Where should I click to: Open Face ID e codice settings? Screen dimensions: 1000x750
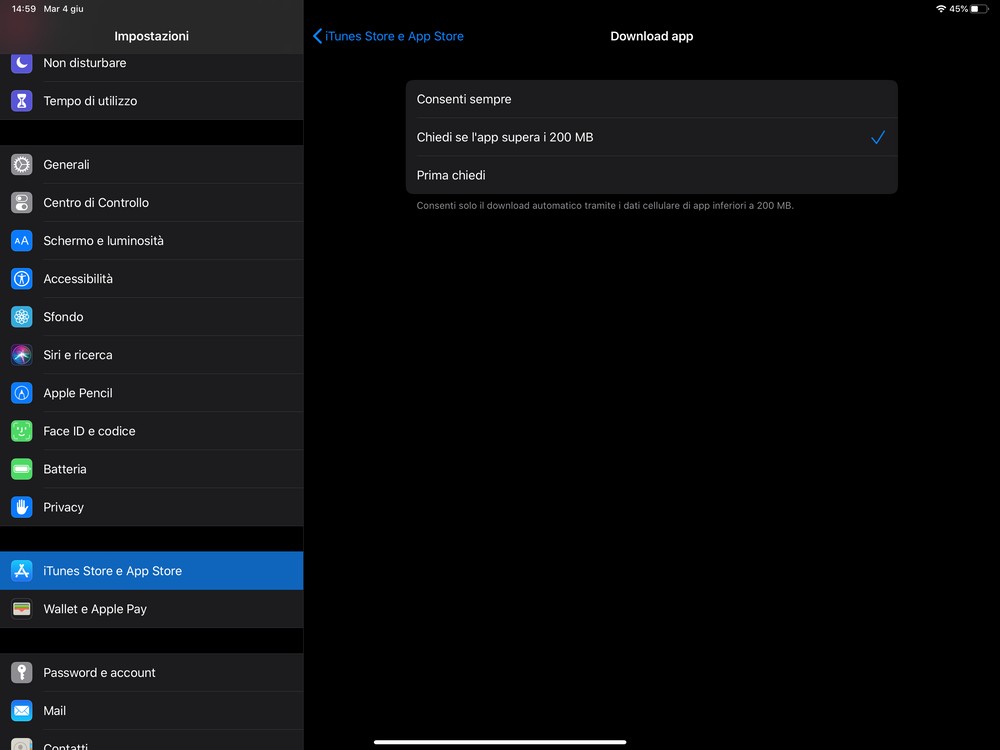pyautogui.click(x=152, y=431)
